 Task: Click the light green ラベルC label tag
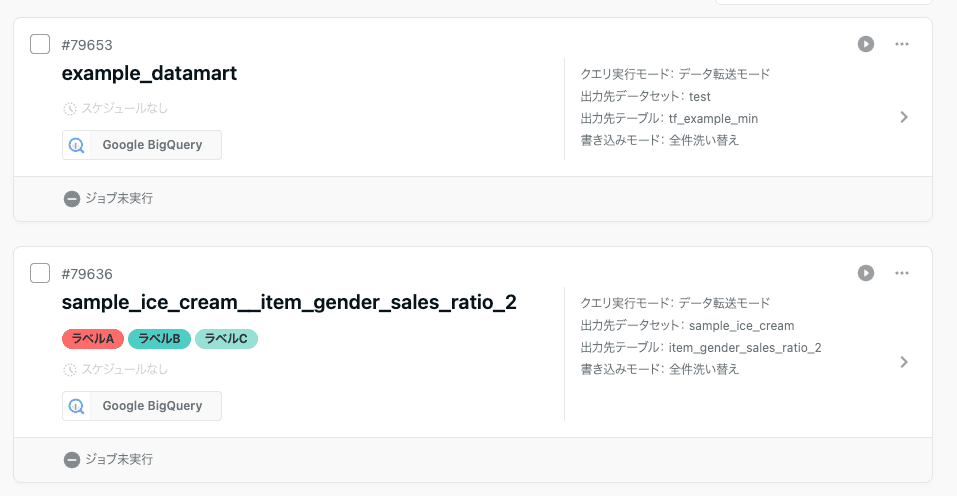[226, 339]
